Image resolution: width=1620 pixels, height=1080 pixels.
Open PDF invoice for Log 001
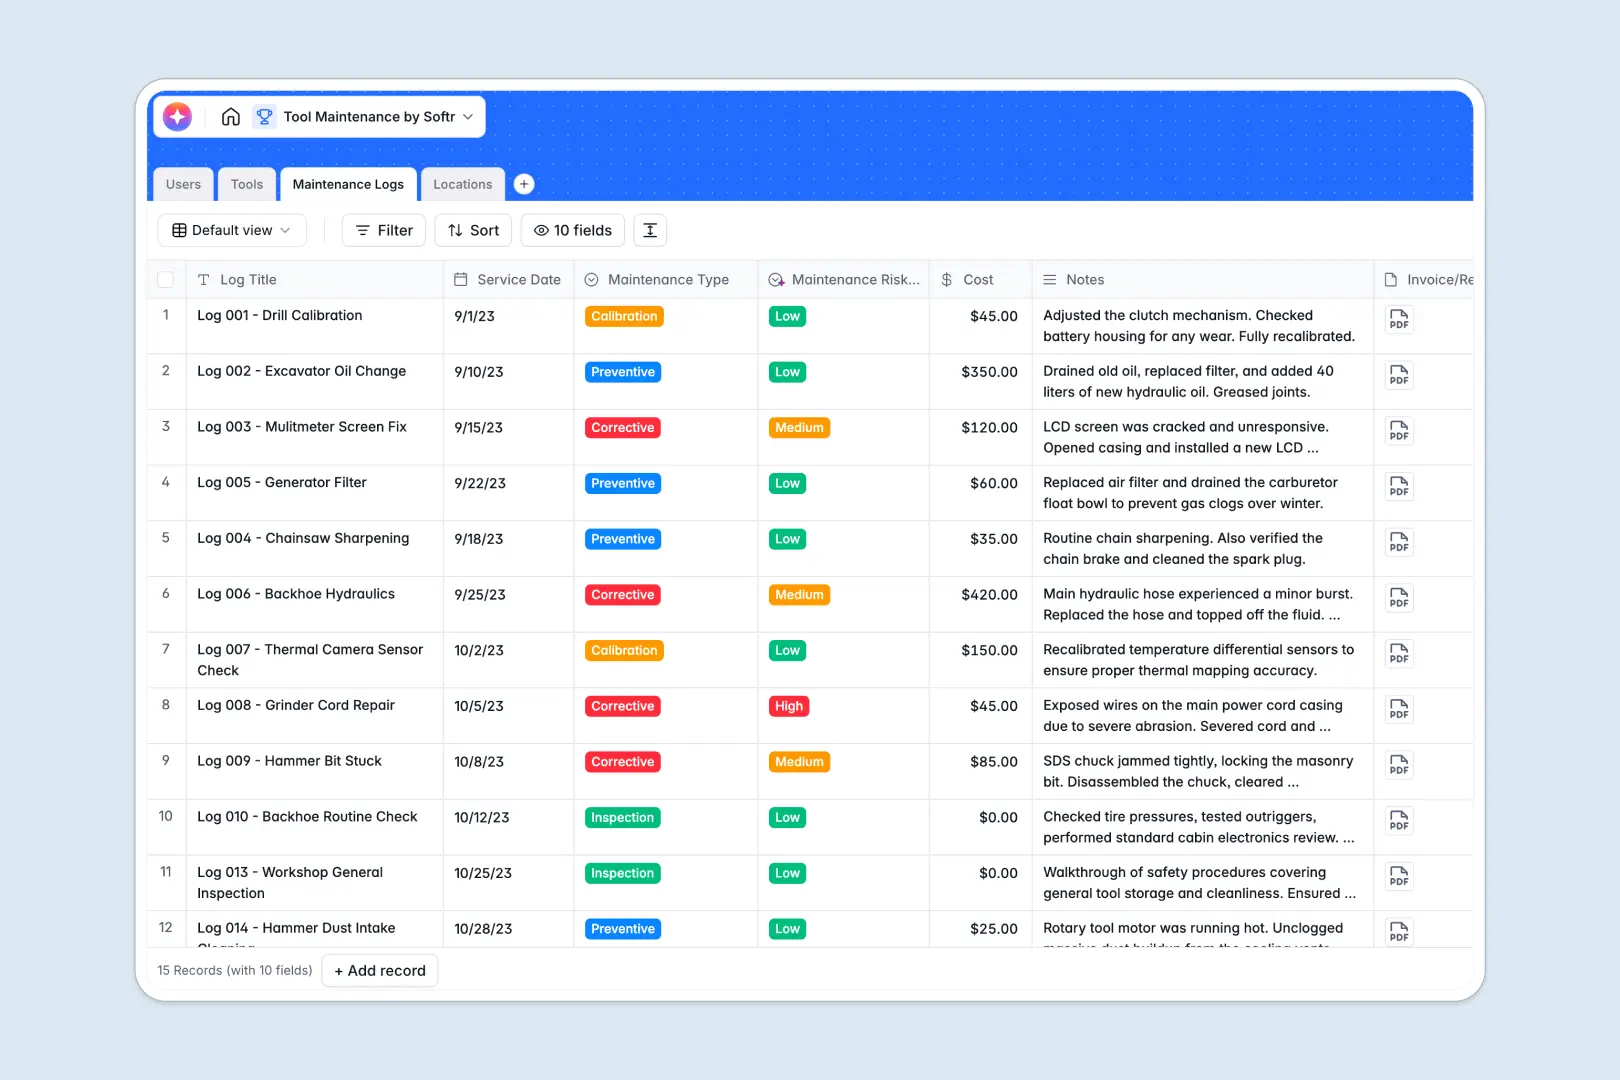point(1399,319)
